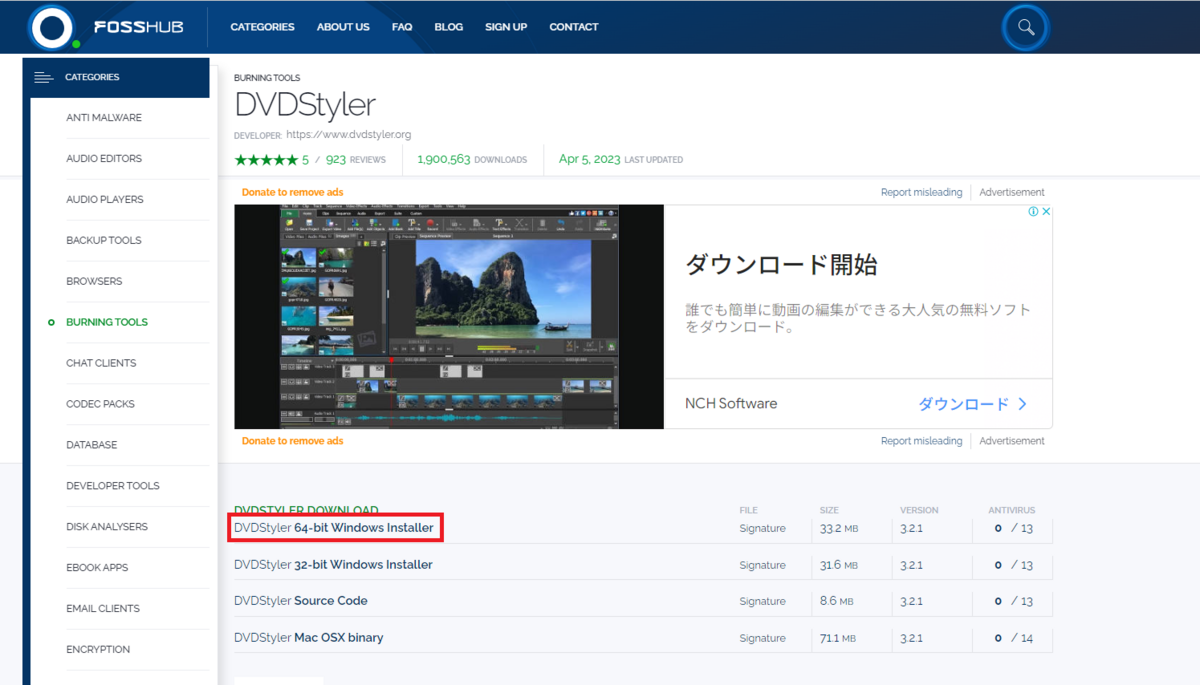Select CHAT CLIENTS category in the sidebar

(x=101, y=363)
